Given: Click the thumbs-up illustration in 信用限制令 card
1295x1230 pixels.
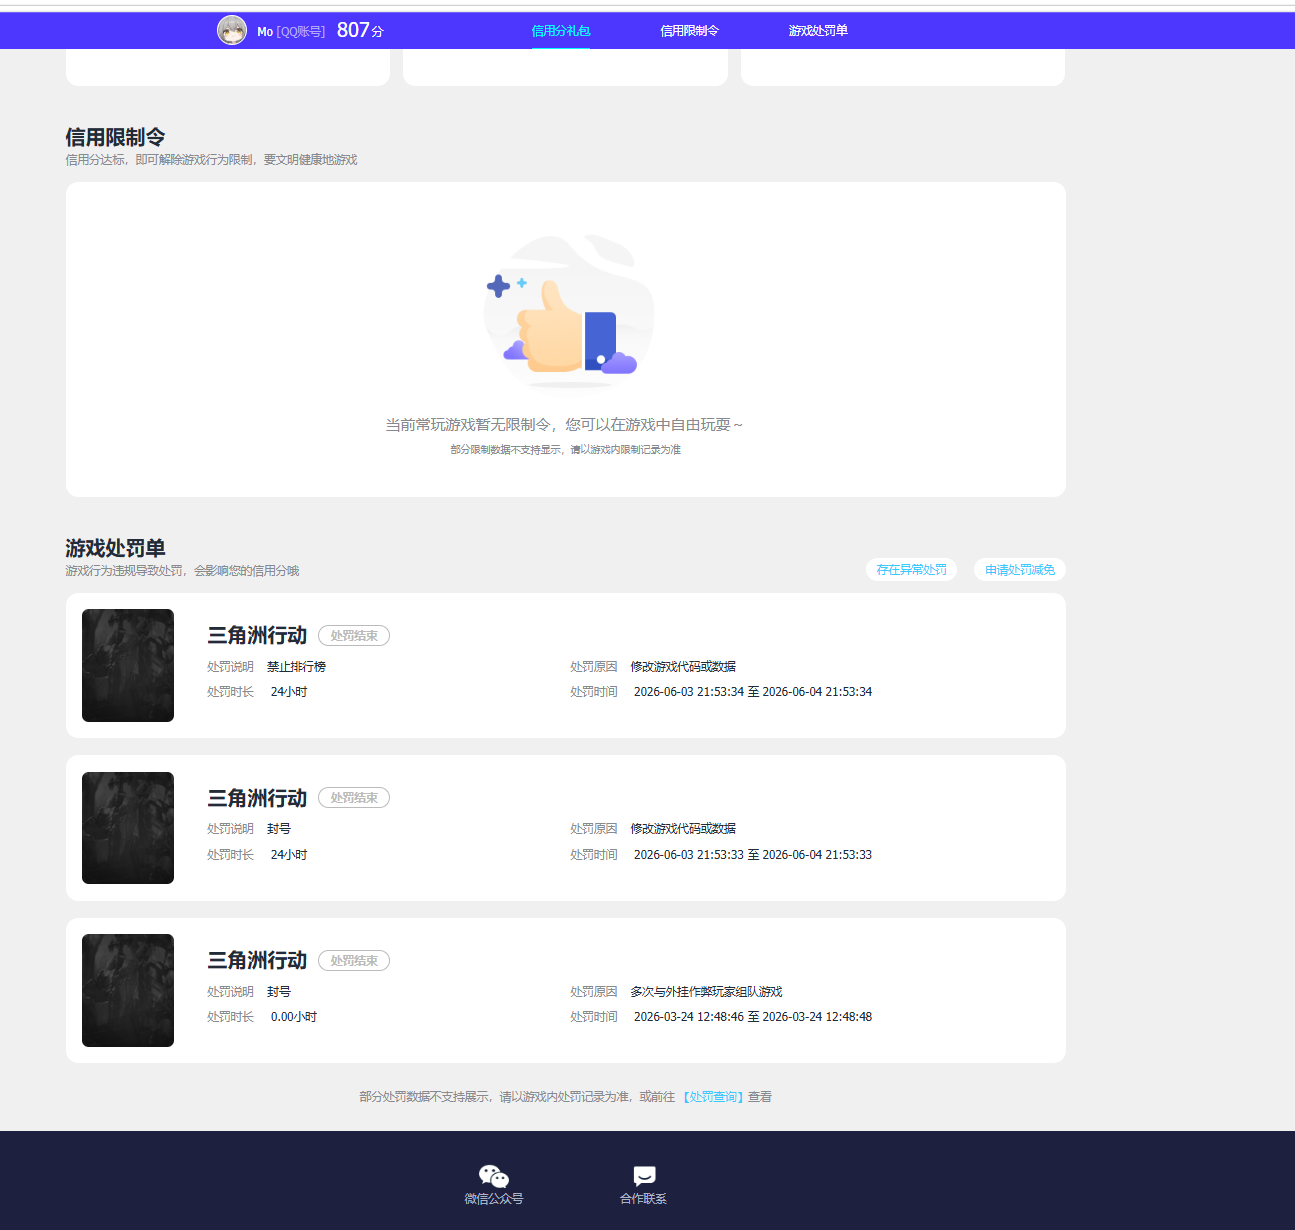Looking at the screenshot, I should coord(568,312).
